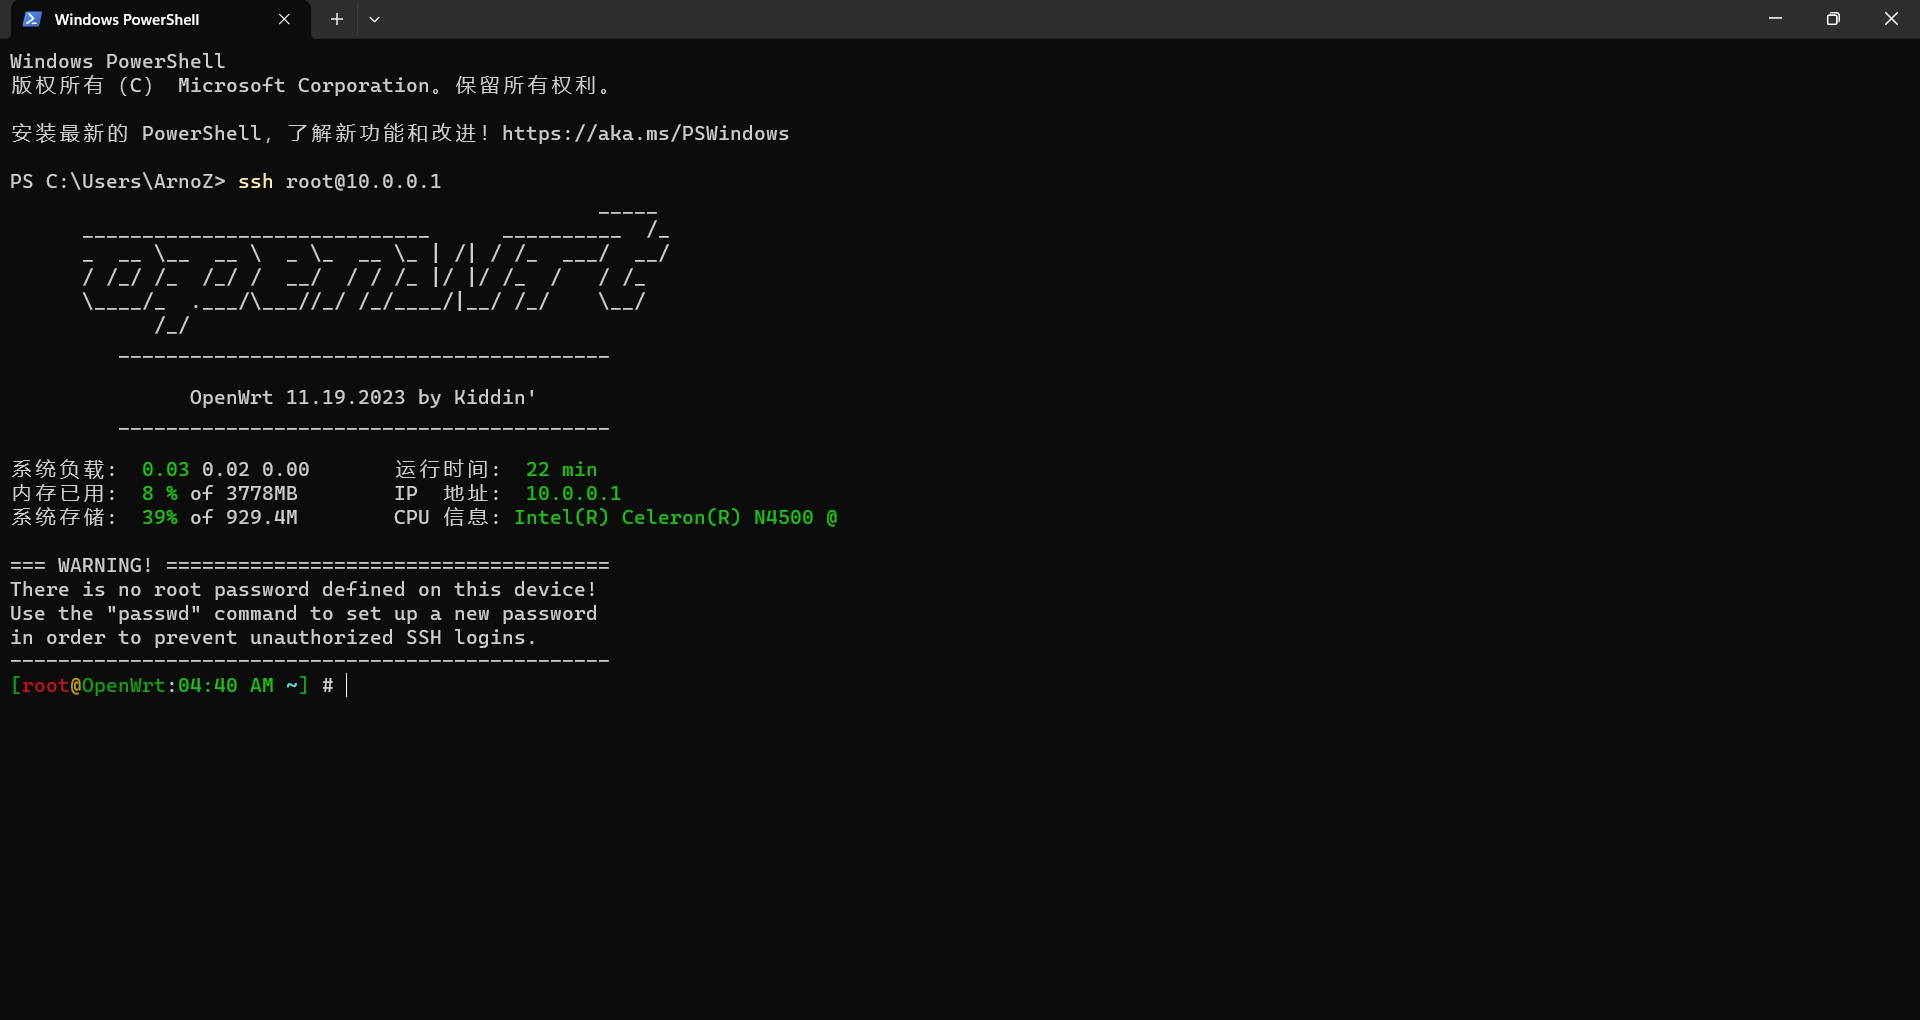
Task: Restore down the terminal window
Action: (1833, 19)
